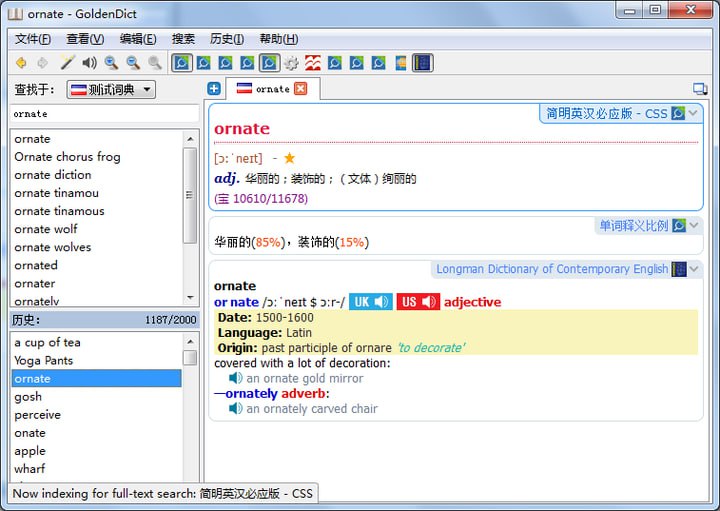Select 'perceive' from the history list
The width and height of the screenshot is (720, 511).
pyautogui.click(x=38, y=414)
